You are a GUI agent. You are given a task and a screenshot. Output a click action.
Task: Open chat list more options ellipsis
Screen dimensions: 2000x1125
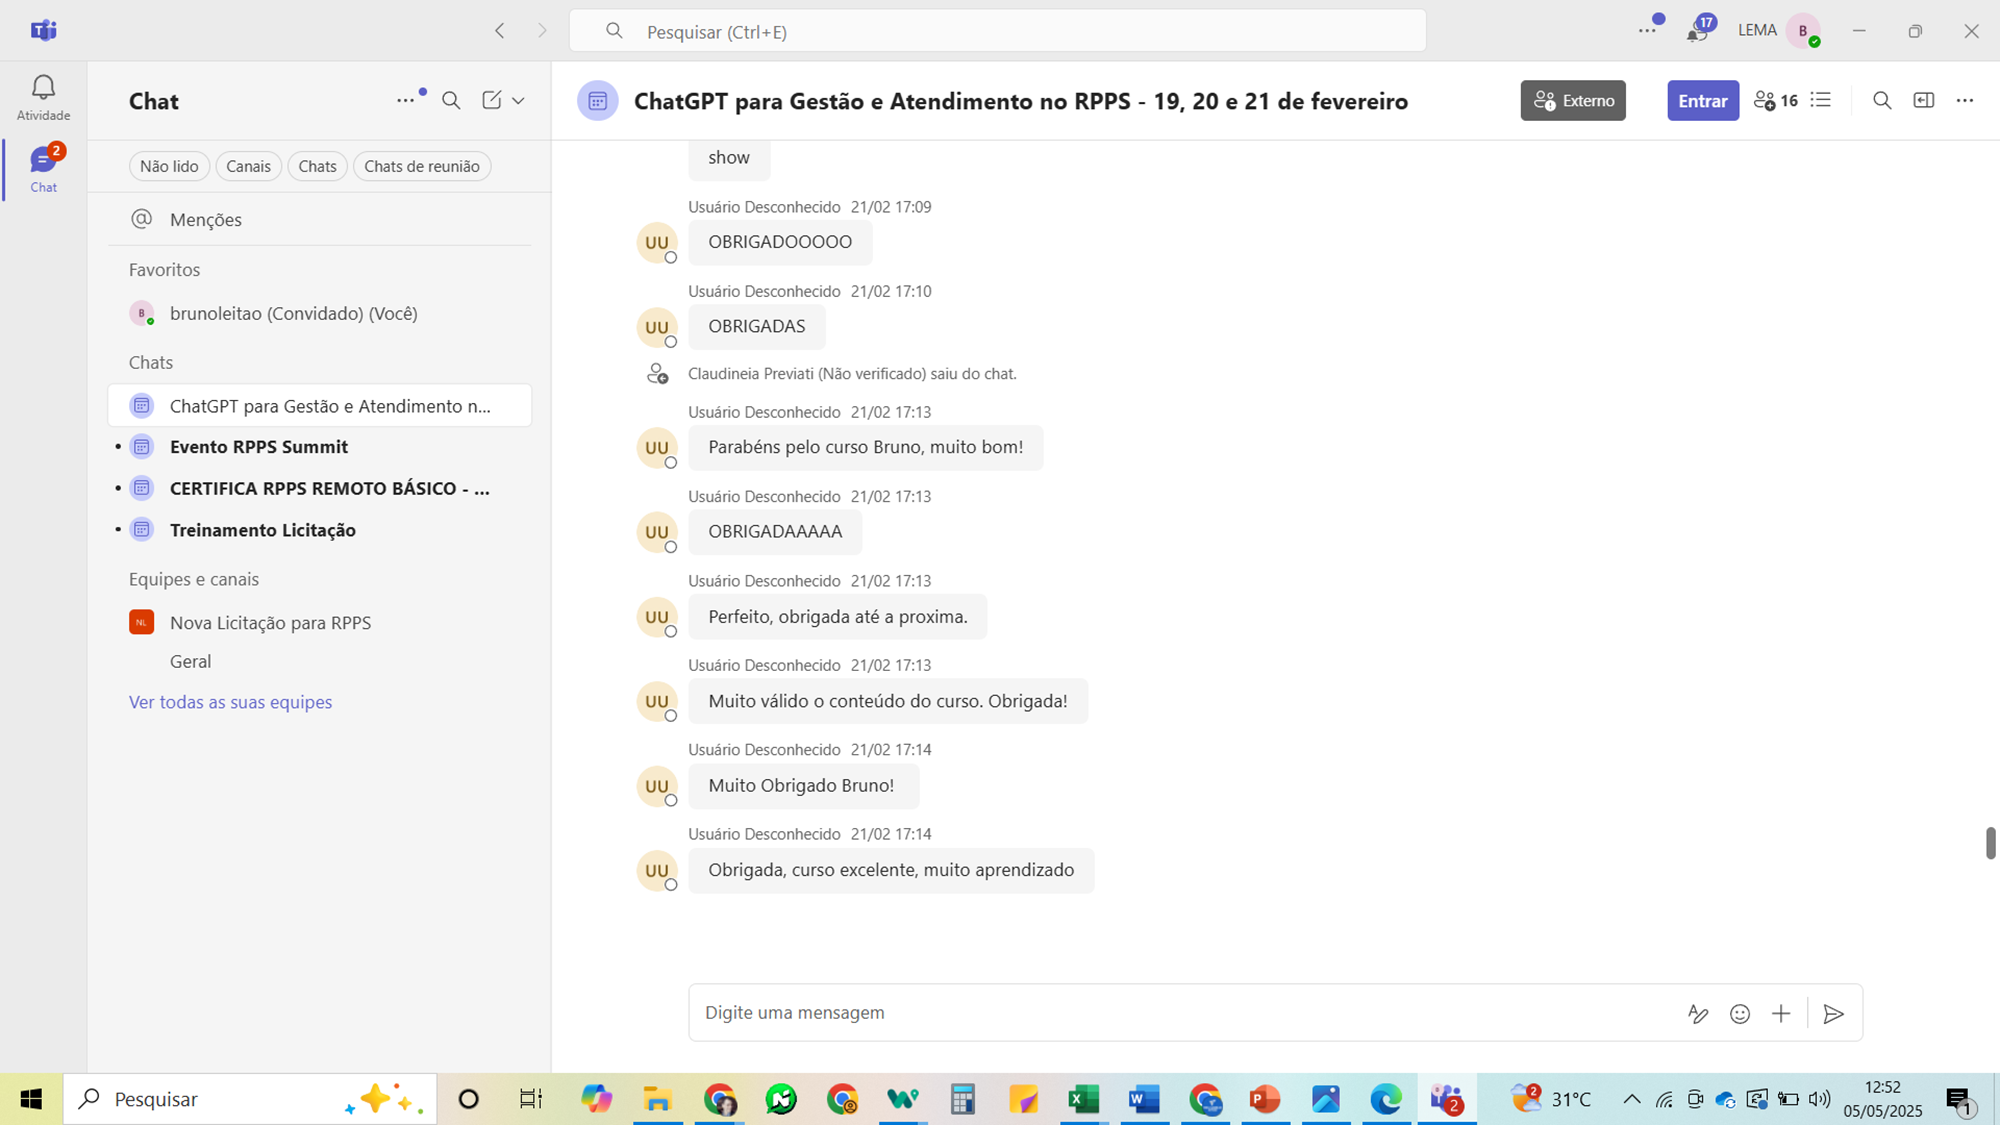(x=405, y=100)
